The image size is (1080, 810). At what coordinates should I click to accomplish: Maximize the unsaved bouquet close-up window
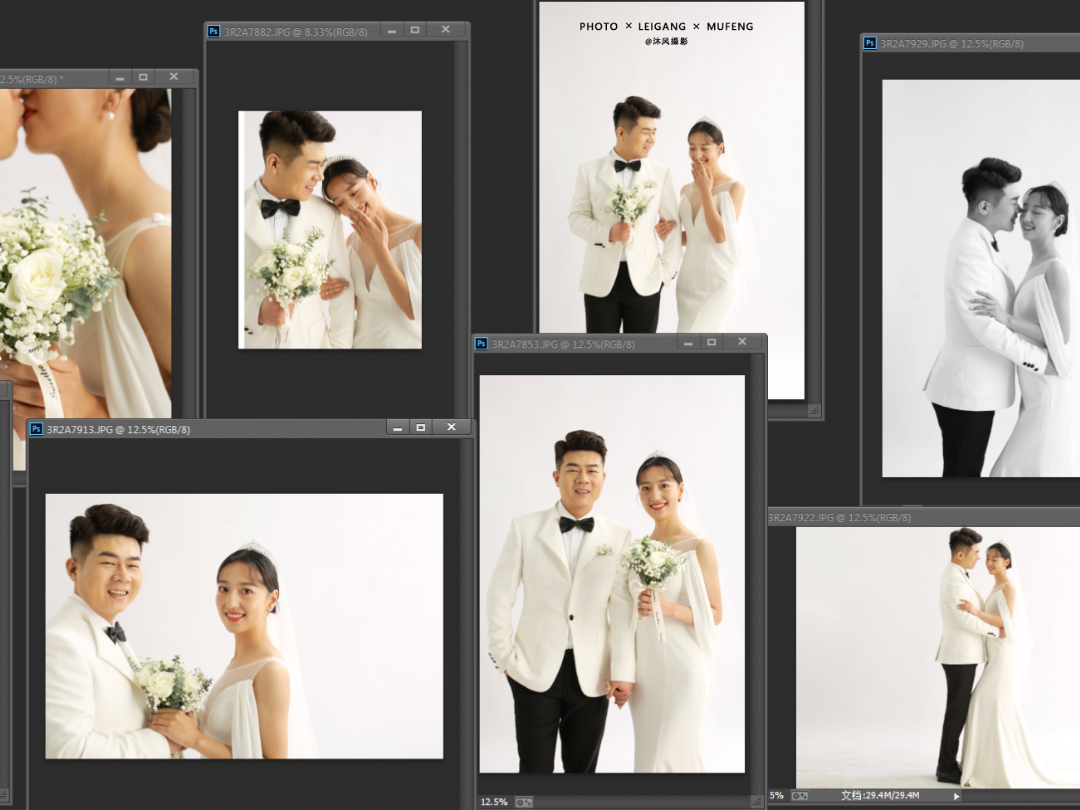click(143, 78)
